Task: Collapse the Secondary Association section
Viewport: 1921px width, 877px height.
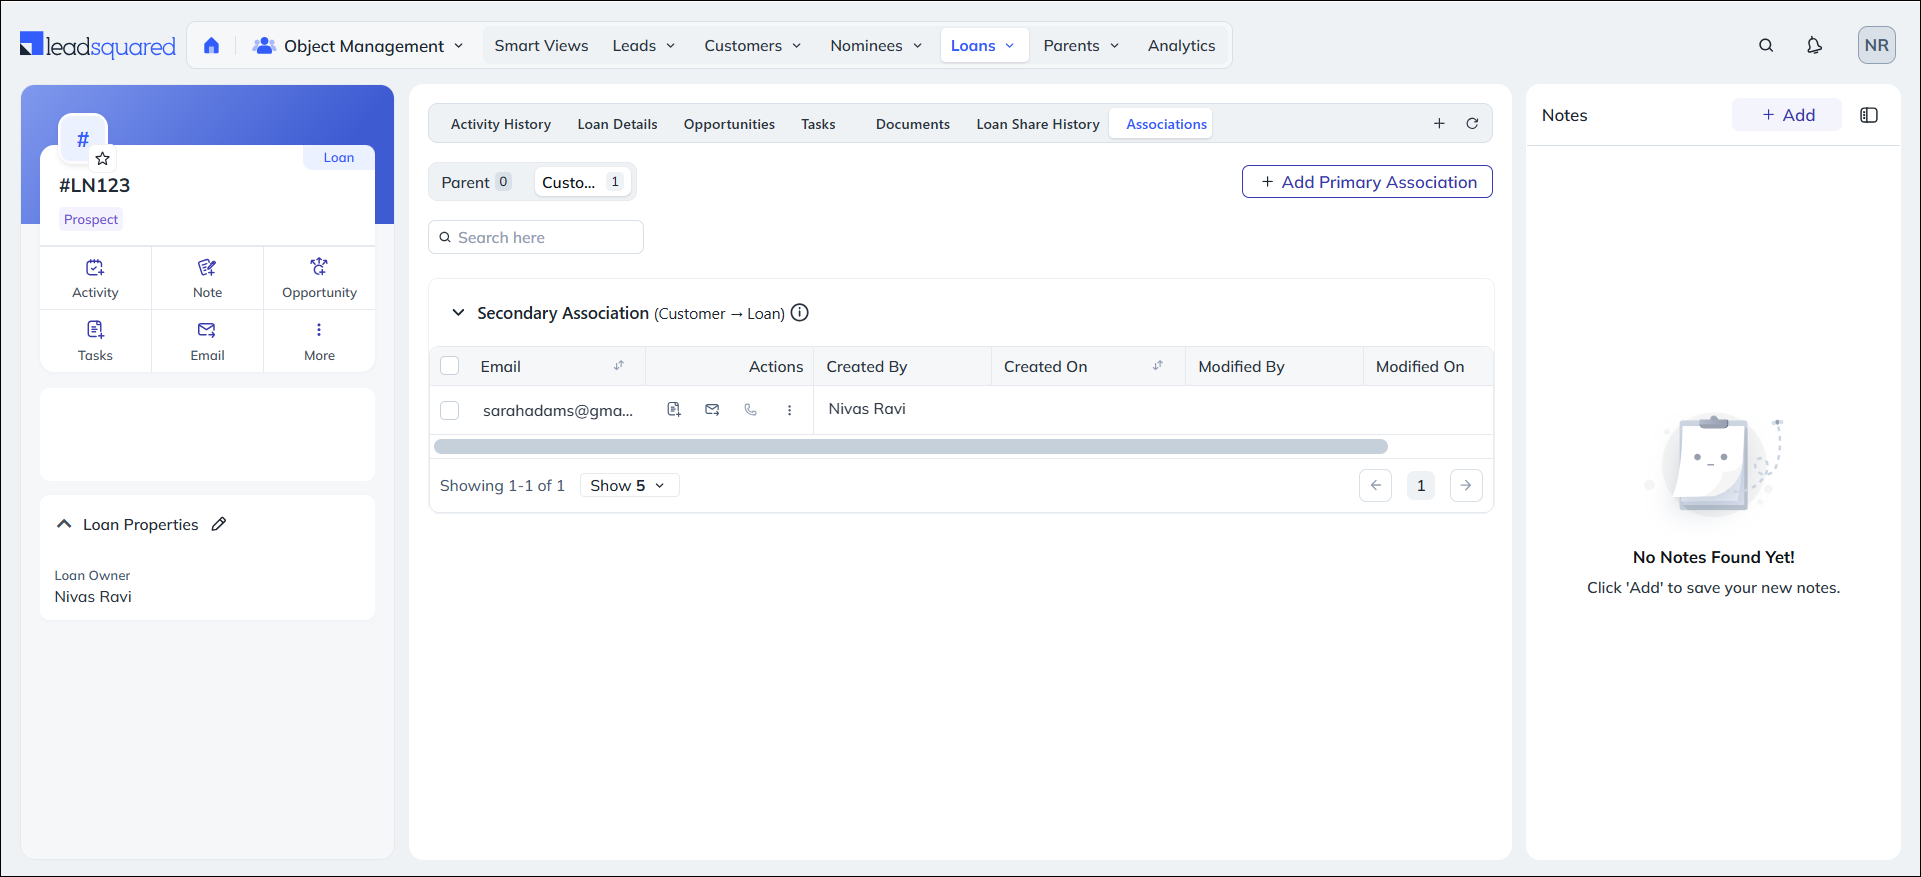Action: point(458,313)
